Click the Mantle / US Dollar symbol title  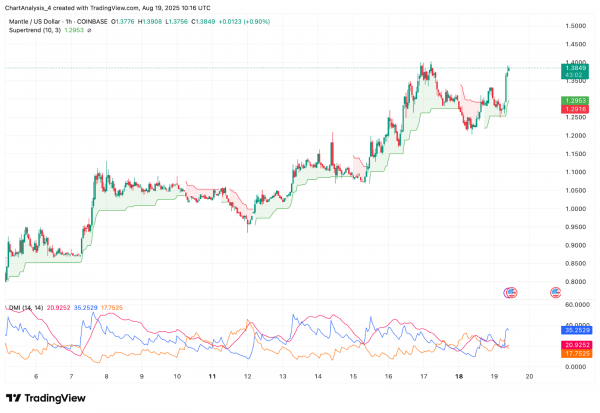(34, 22)
